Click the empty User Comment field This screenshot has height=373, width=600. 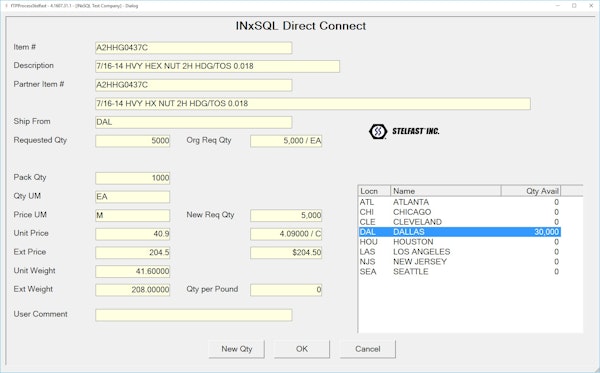pyautogui.click(x=194, y=315)
